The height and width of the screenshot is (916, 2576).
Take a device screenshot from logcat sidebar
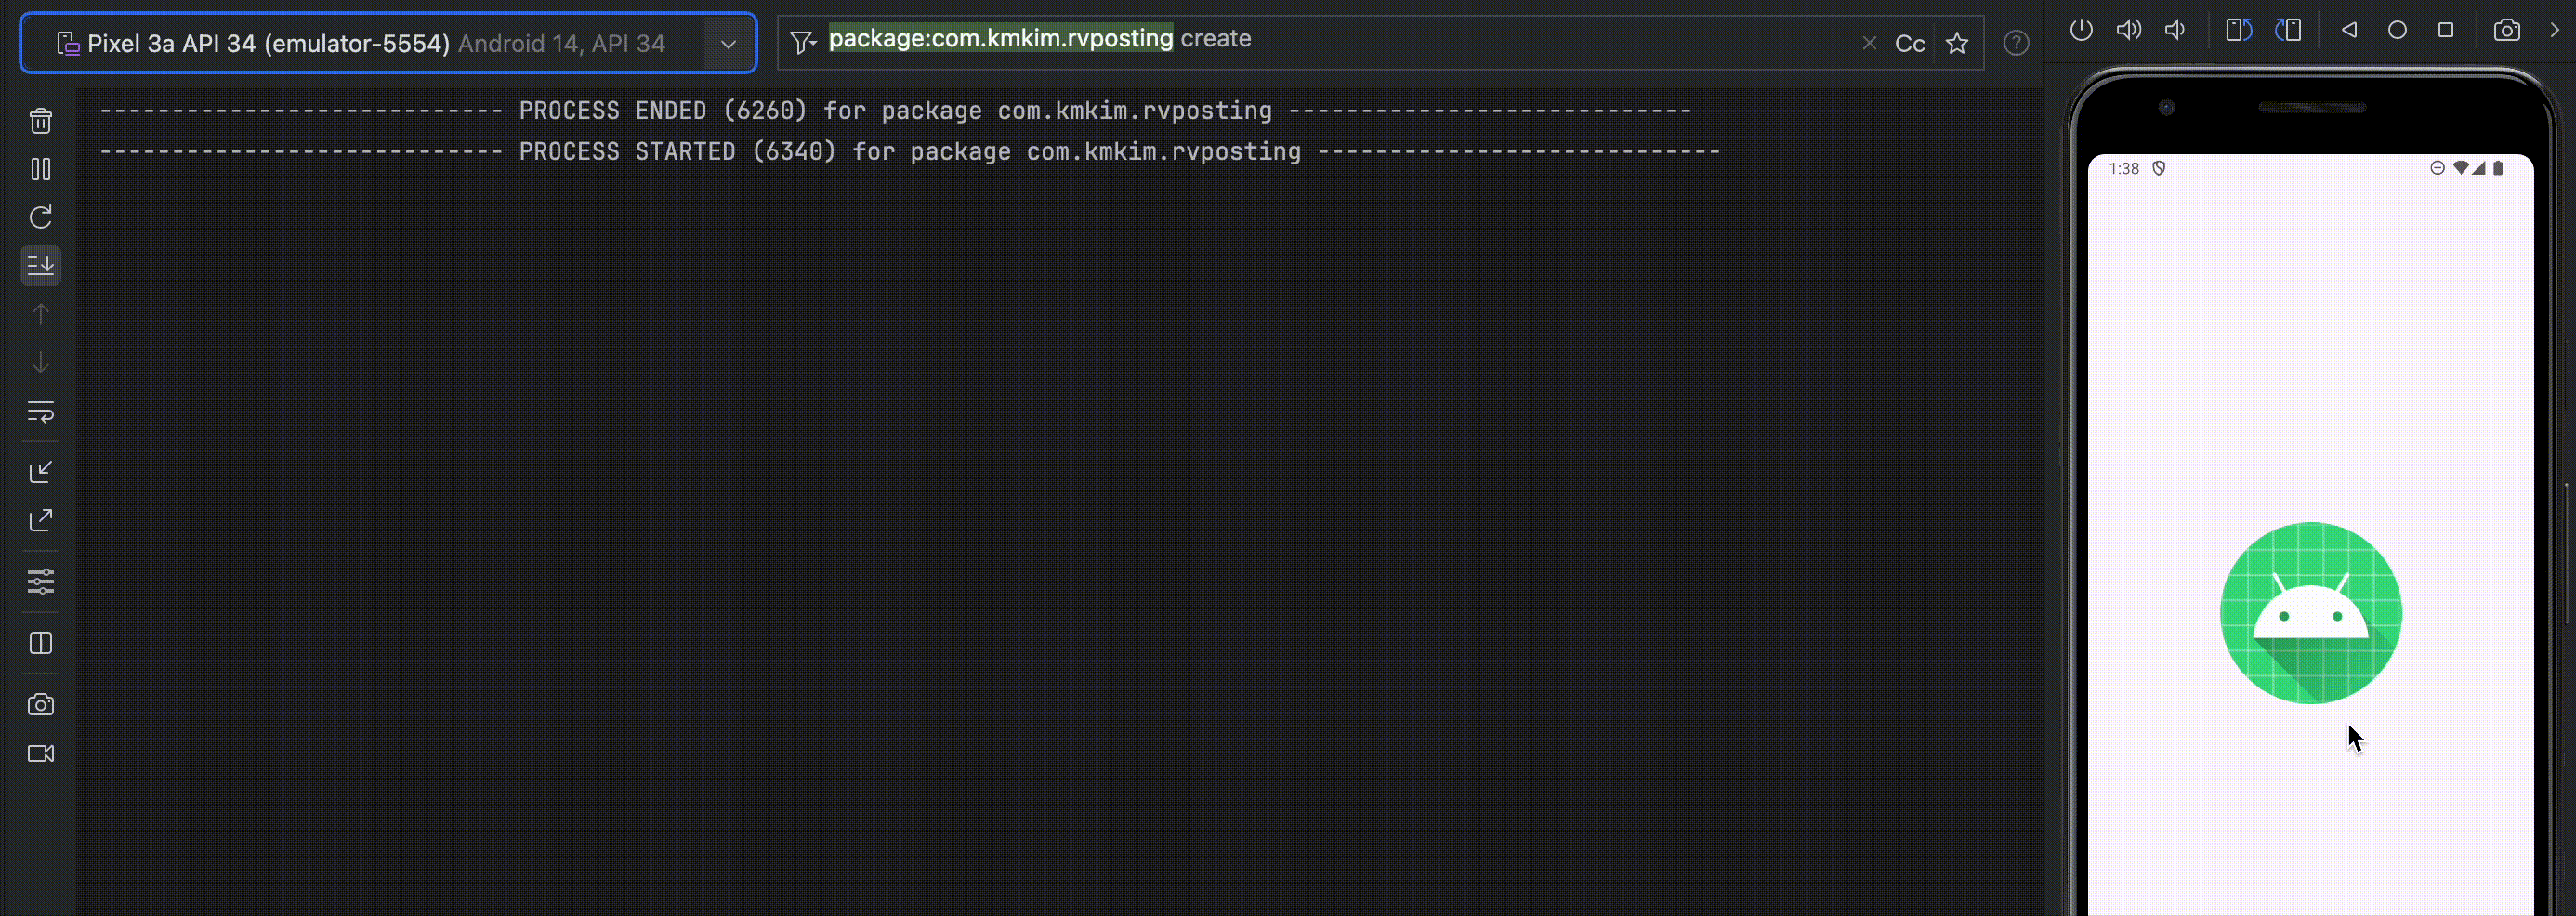coord(41,705)
